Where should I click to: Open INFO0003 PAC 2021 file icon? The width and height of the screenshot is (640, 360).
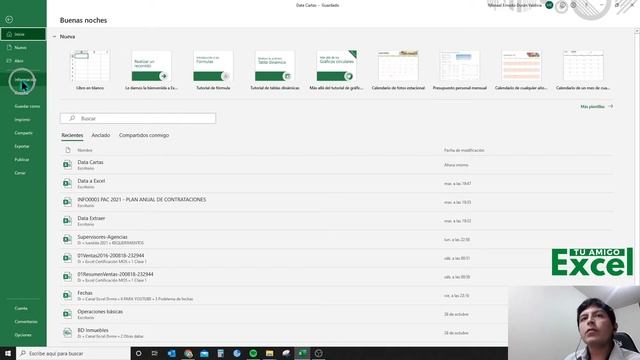[67, 202]
